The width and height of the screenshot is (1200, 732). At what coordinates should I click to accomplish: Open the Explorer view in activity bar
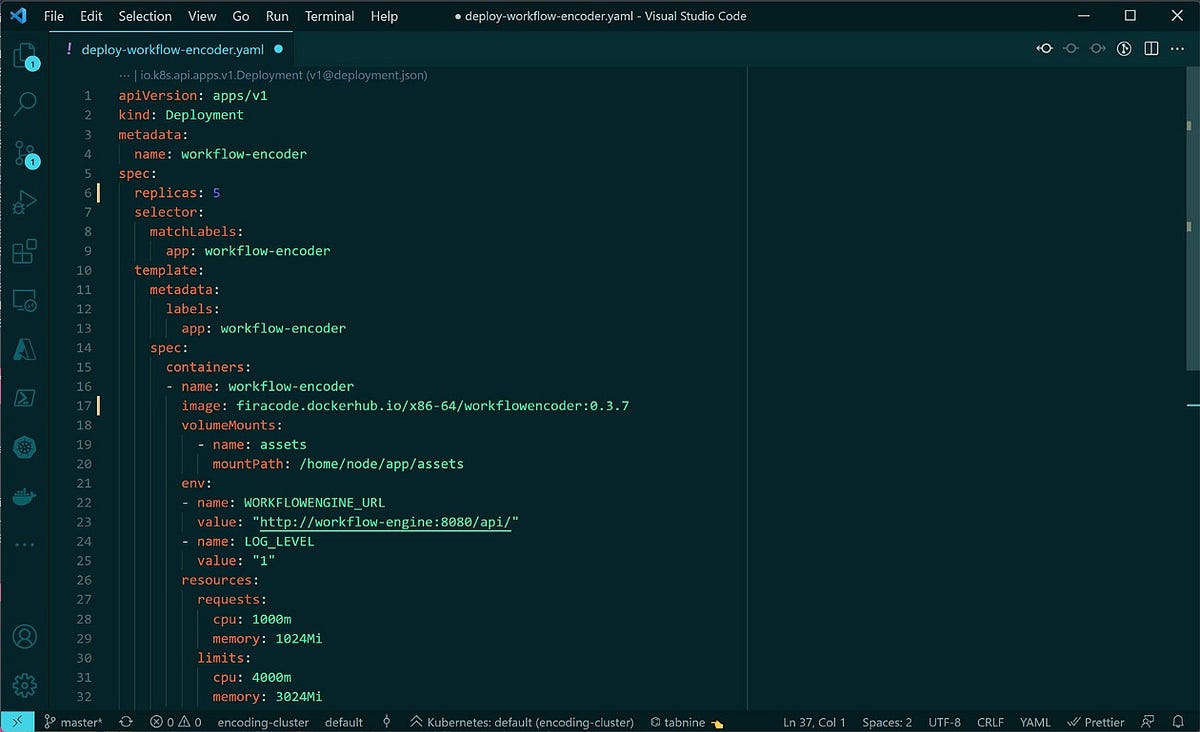coord(25,56)
